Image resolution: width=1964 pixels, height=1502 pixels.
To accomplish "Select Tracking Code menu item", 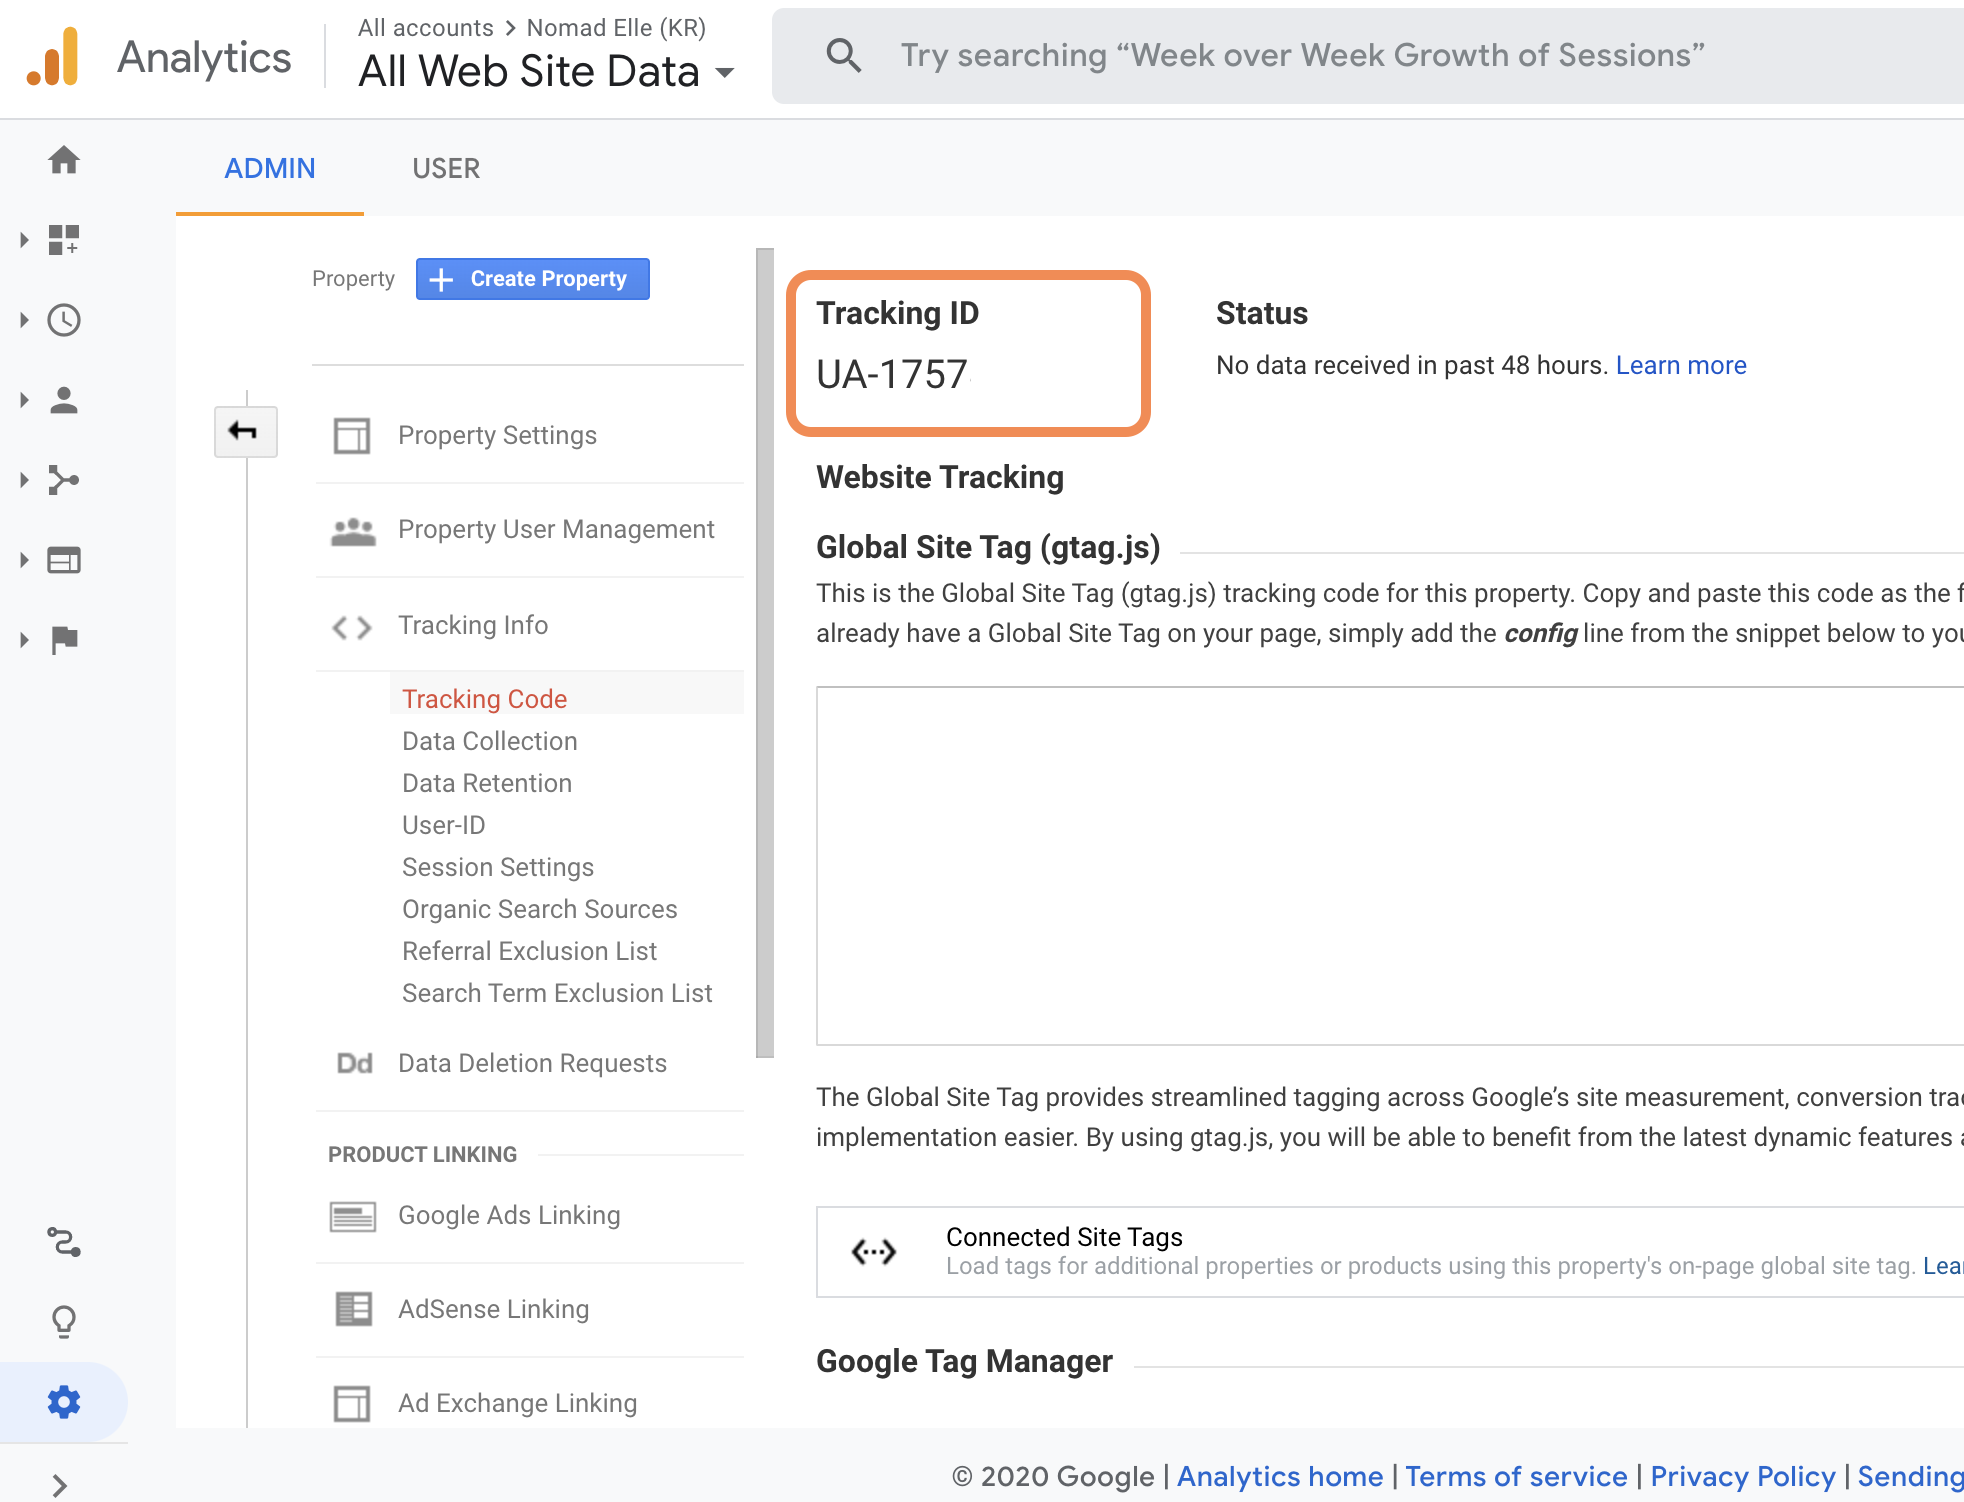I will click(x=485, y=699).
